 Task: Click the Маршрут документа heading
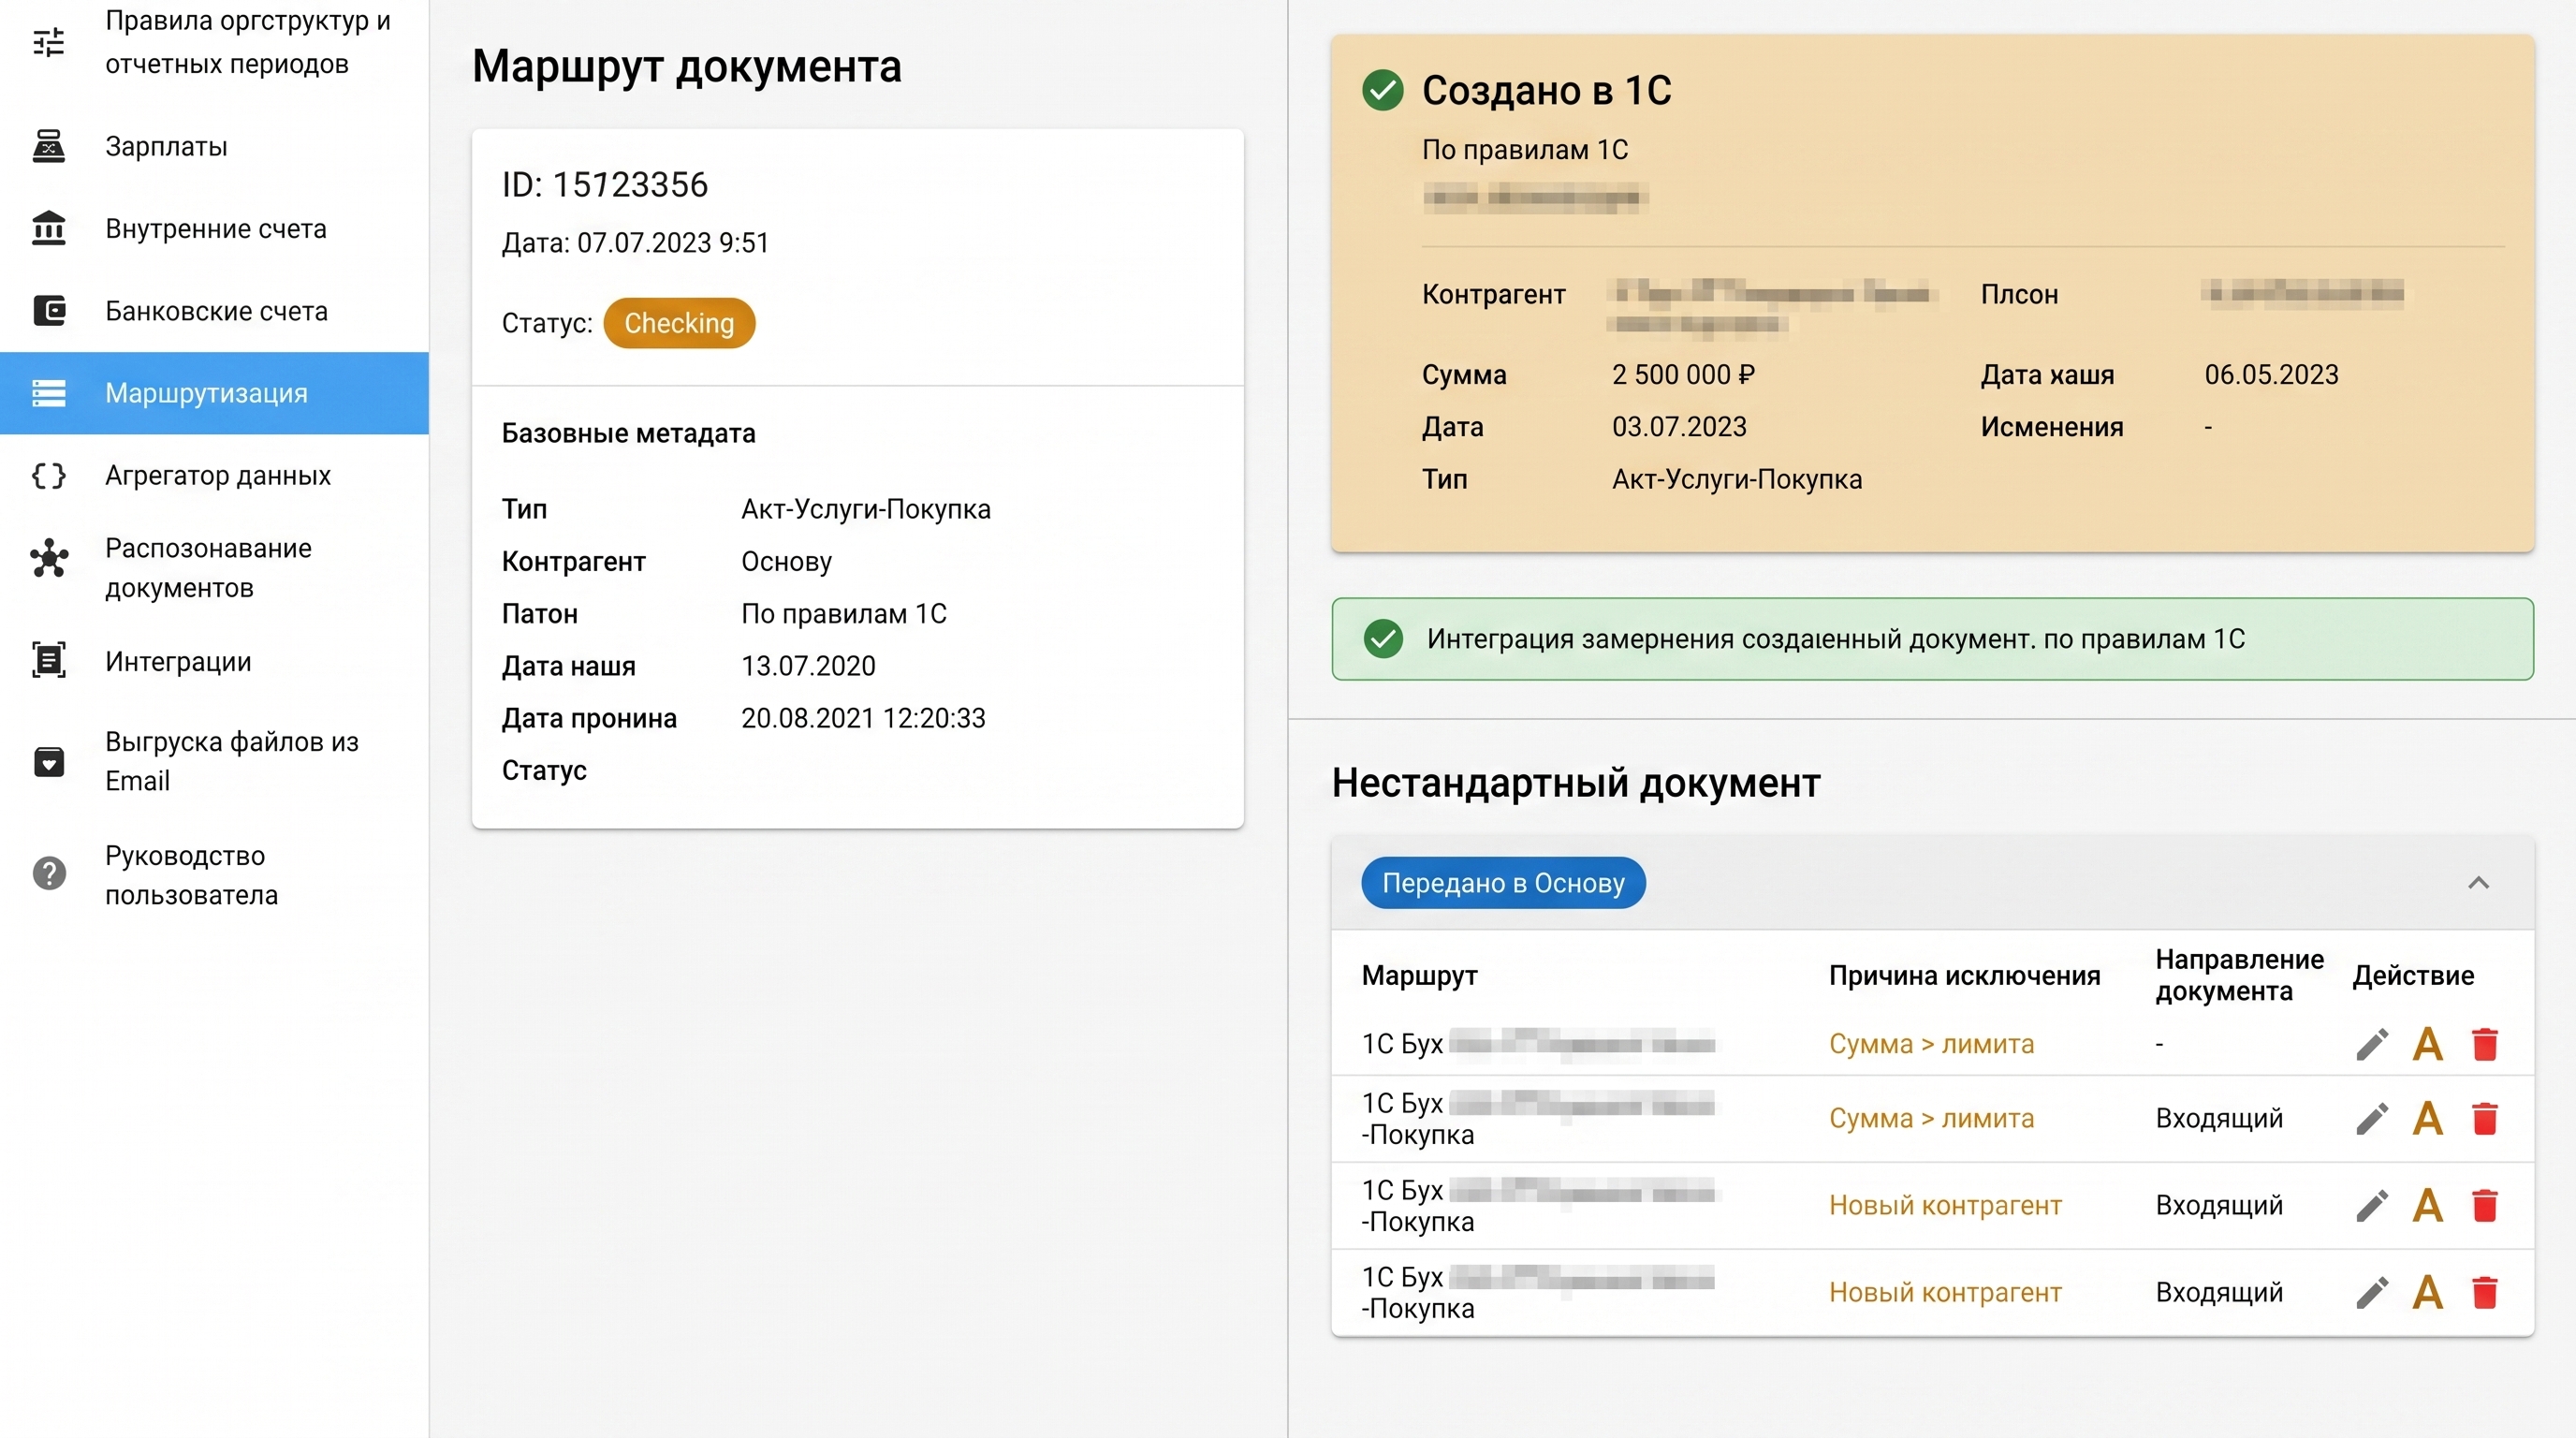[687, 67]
